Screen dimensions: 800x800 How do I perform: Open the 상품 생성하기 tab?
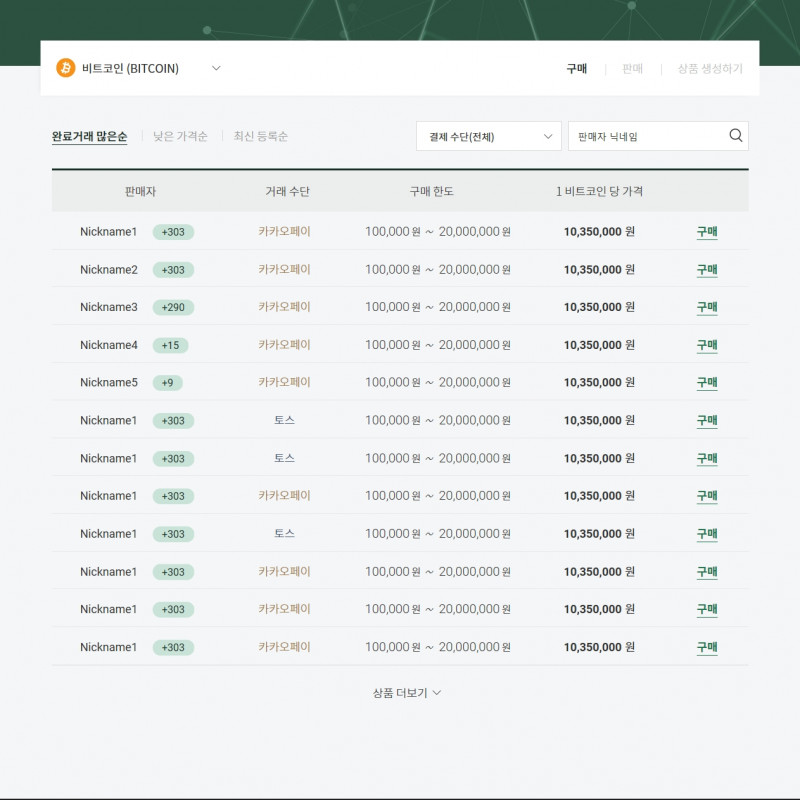tap(710, 69)
